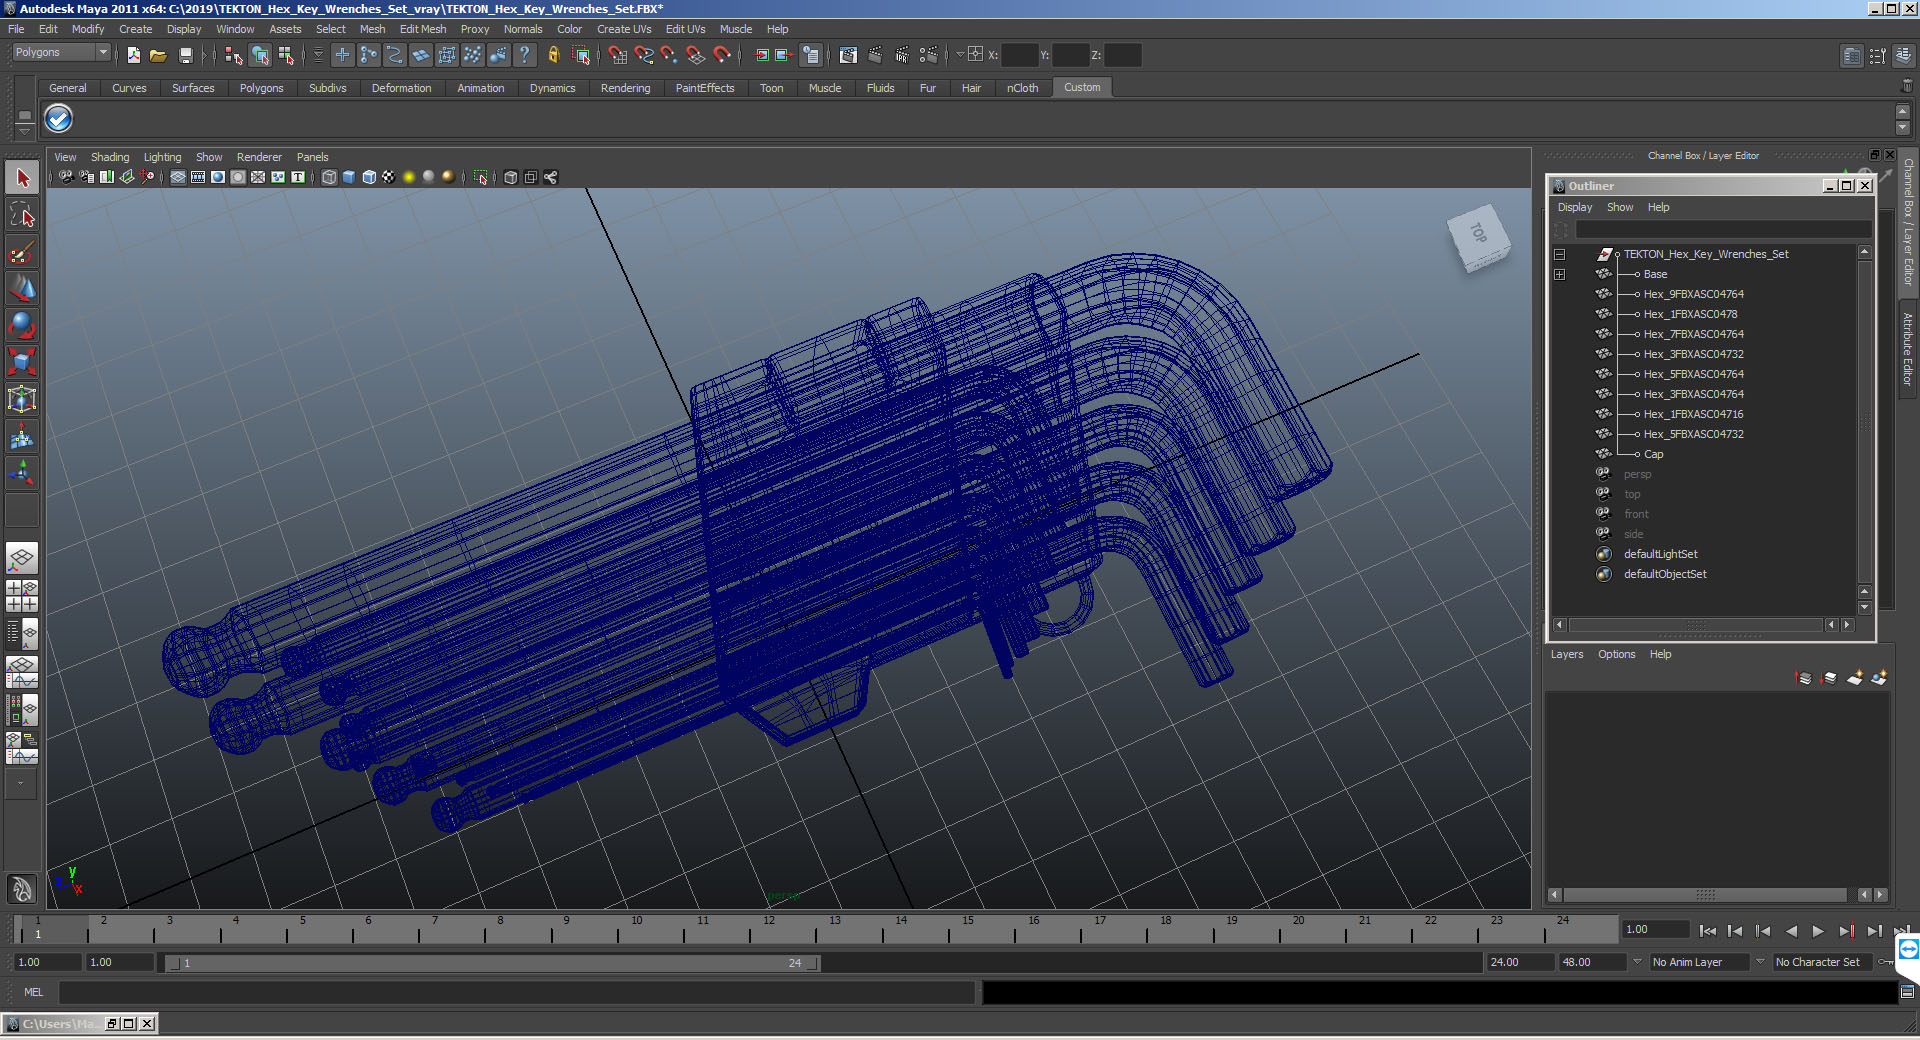Click the current frame input field

pyautogui.click(x=1656, y=930)
